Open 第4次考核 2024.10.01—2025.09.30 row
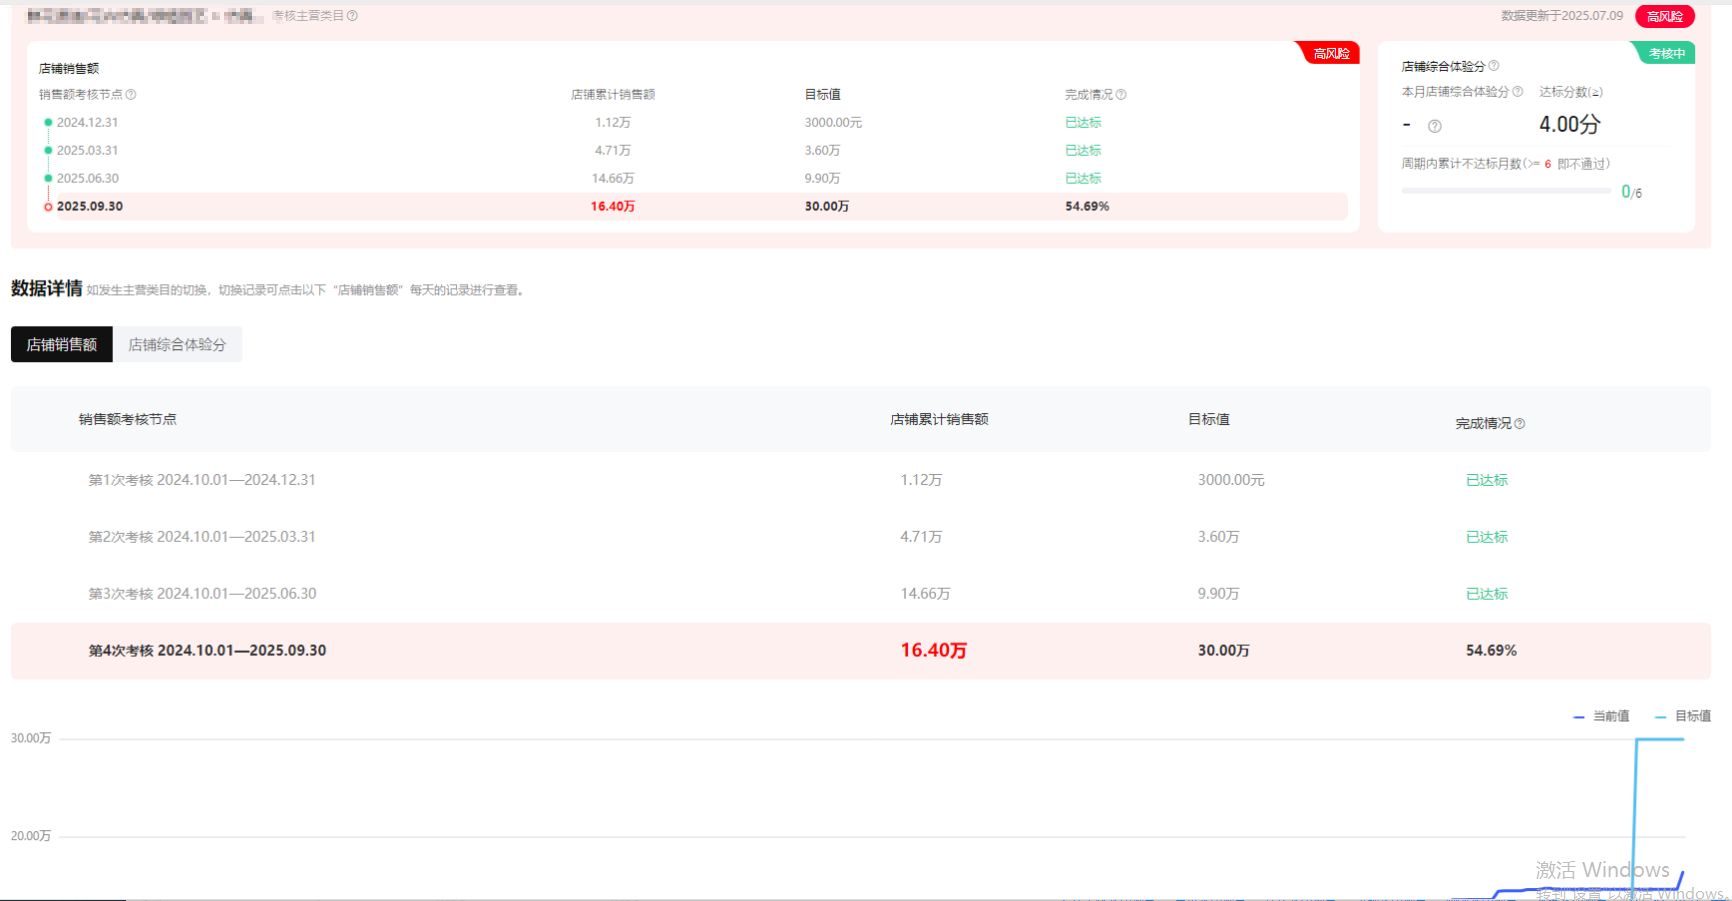 pos(207,651)
